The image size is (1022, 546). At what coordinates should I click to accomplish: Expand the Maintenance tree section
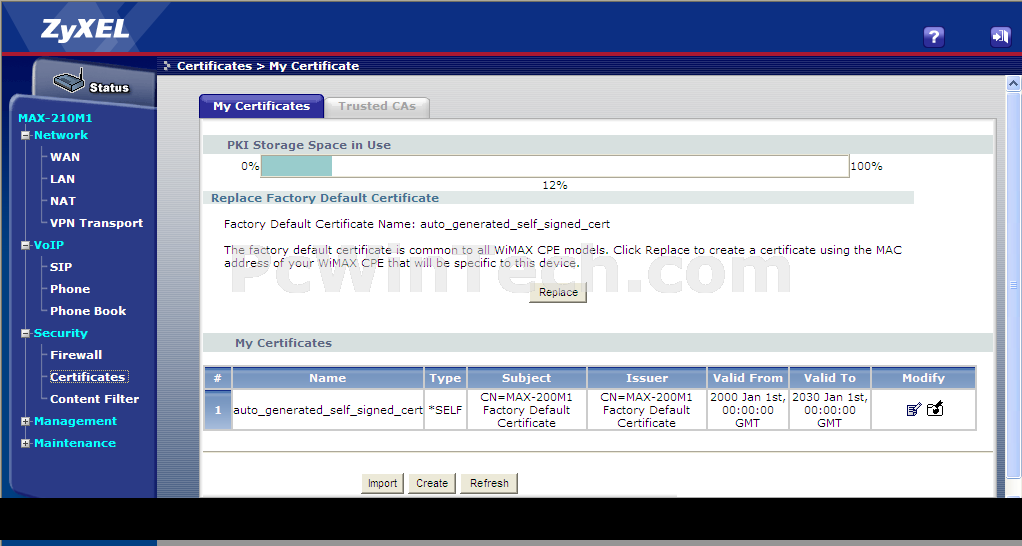pos(25,444)
